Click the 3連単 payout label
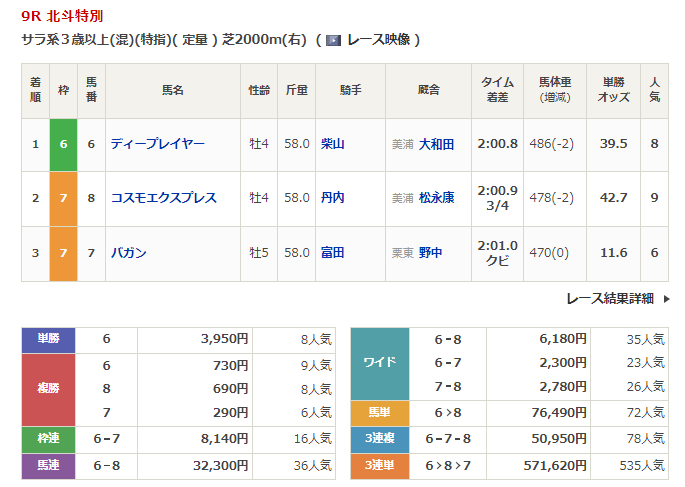This screenshot has height=487, width=685. pos(380,465)
